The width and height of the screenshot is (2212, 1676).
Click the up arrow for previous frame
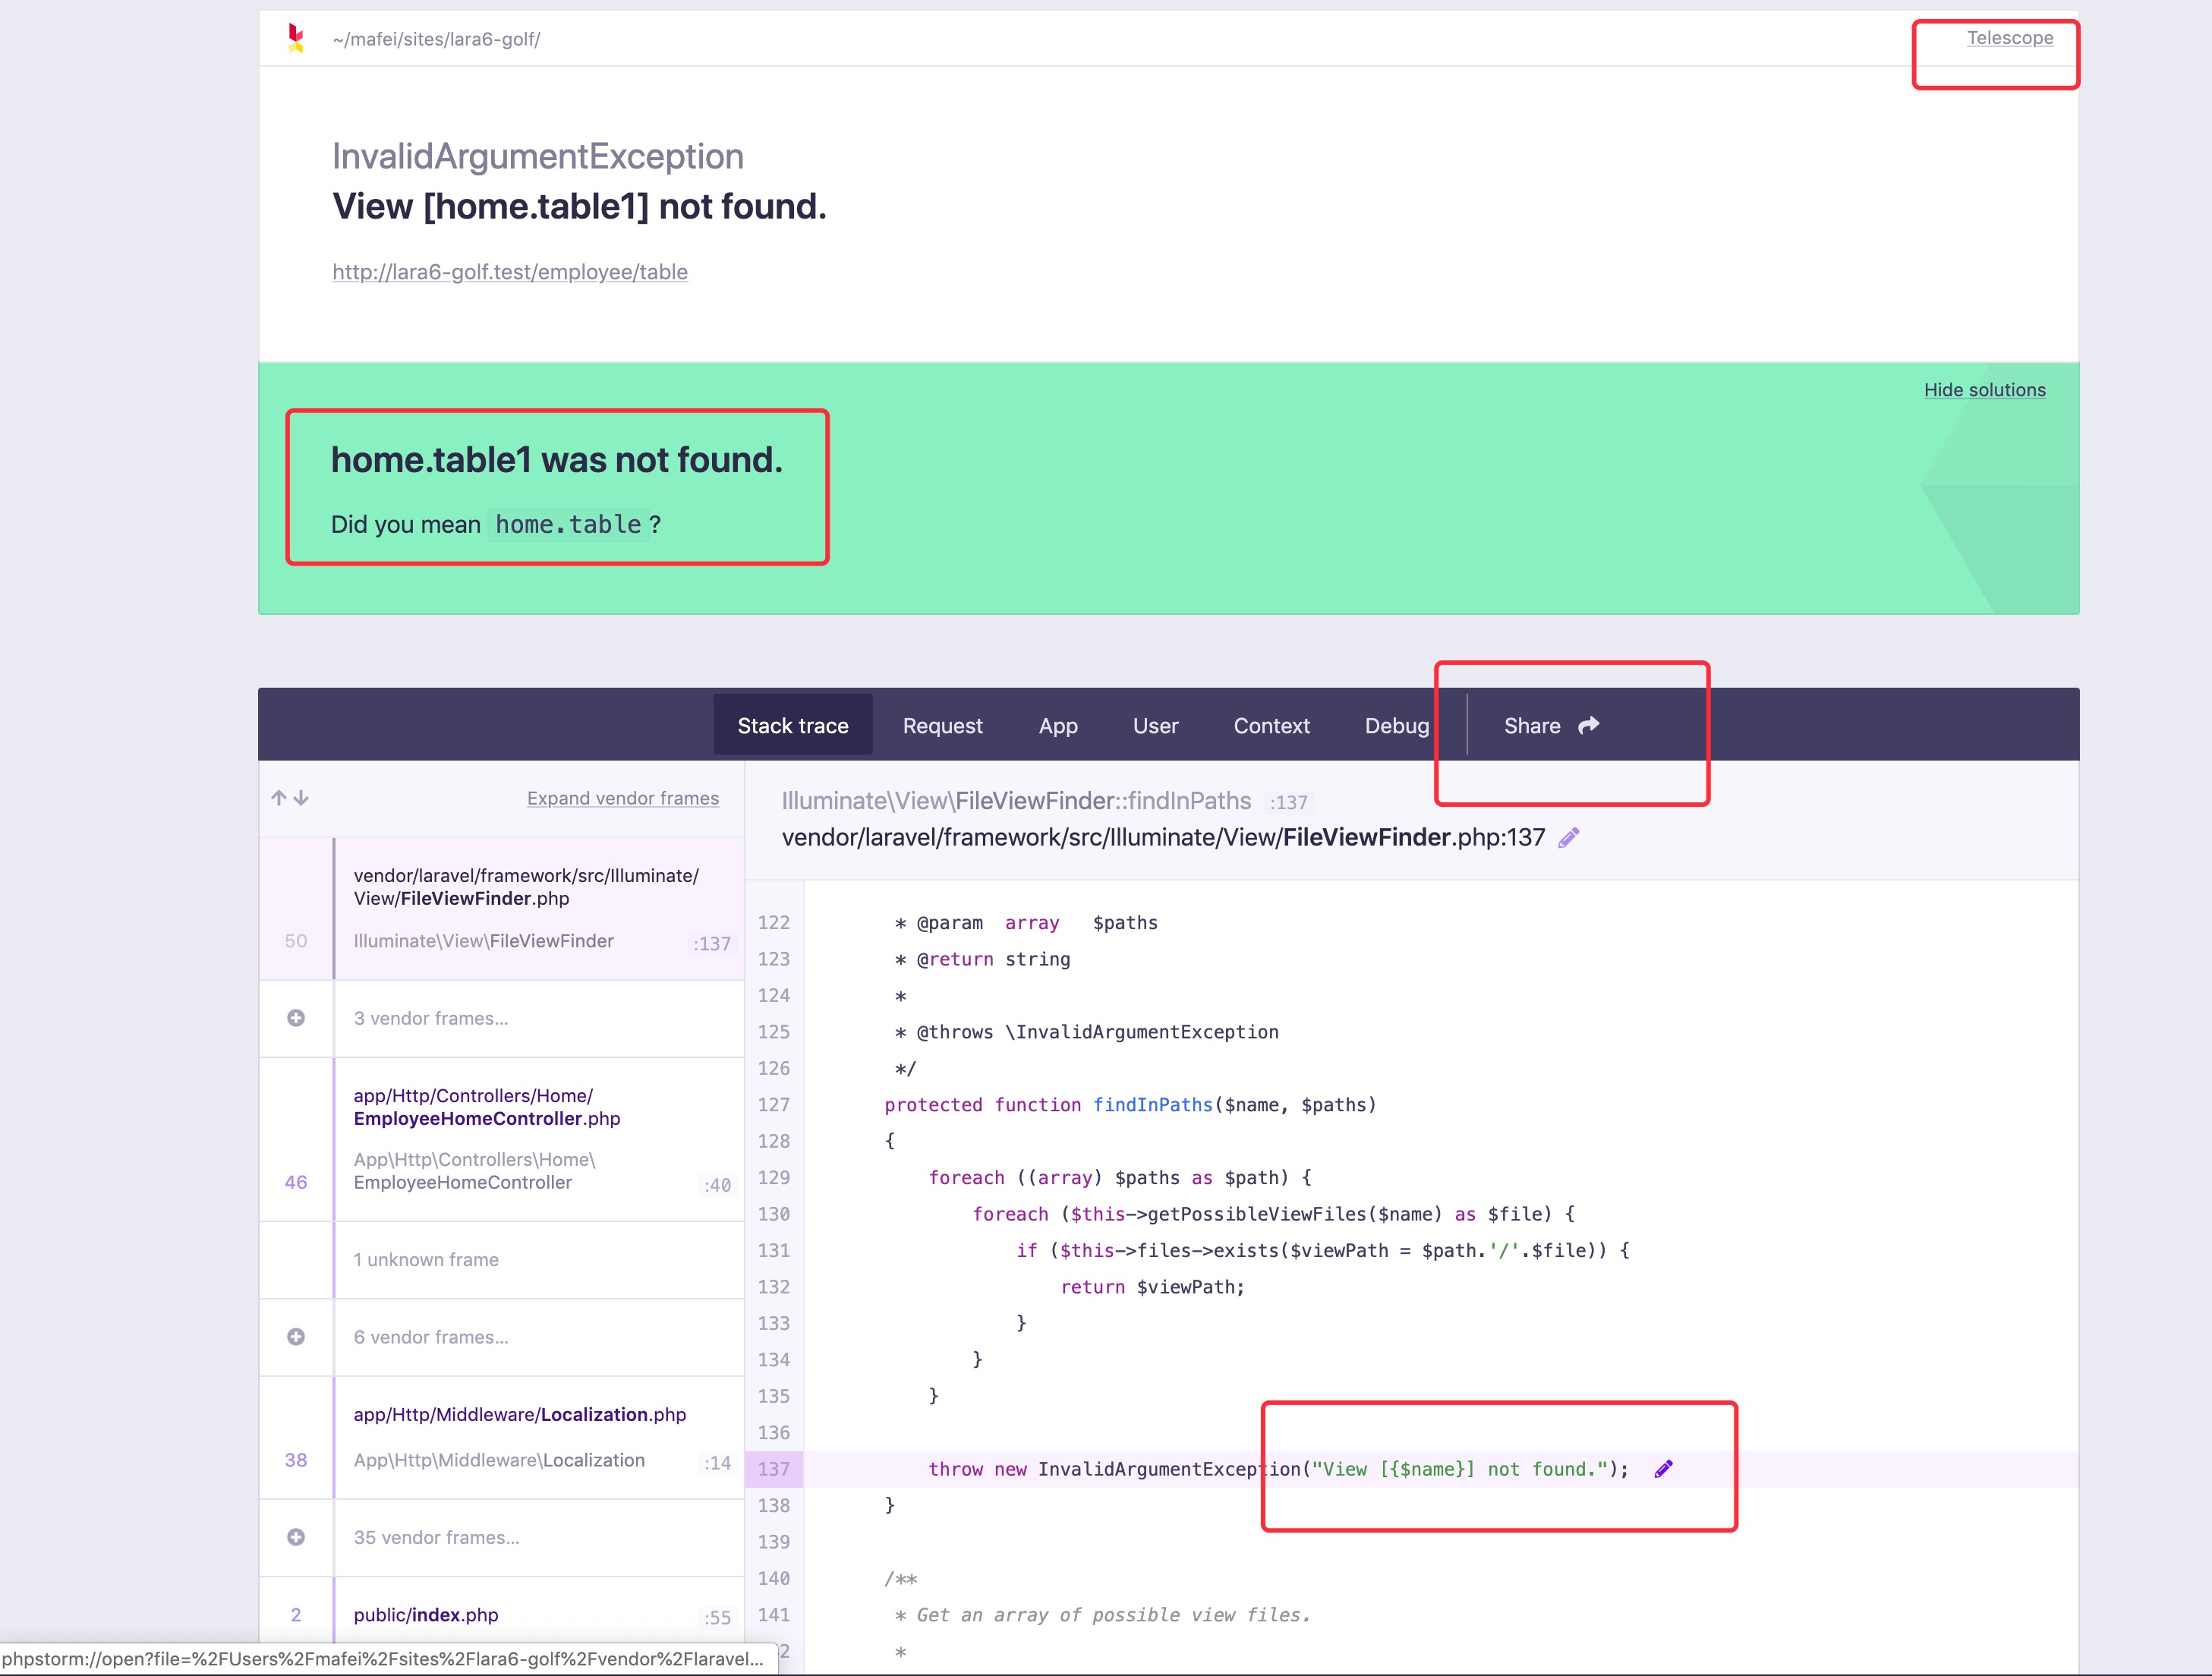click(x=279, y=797)
